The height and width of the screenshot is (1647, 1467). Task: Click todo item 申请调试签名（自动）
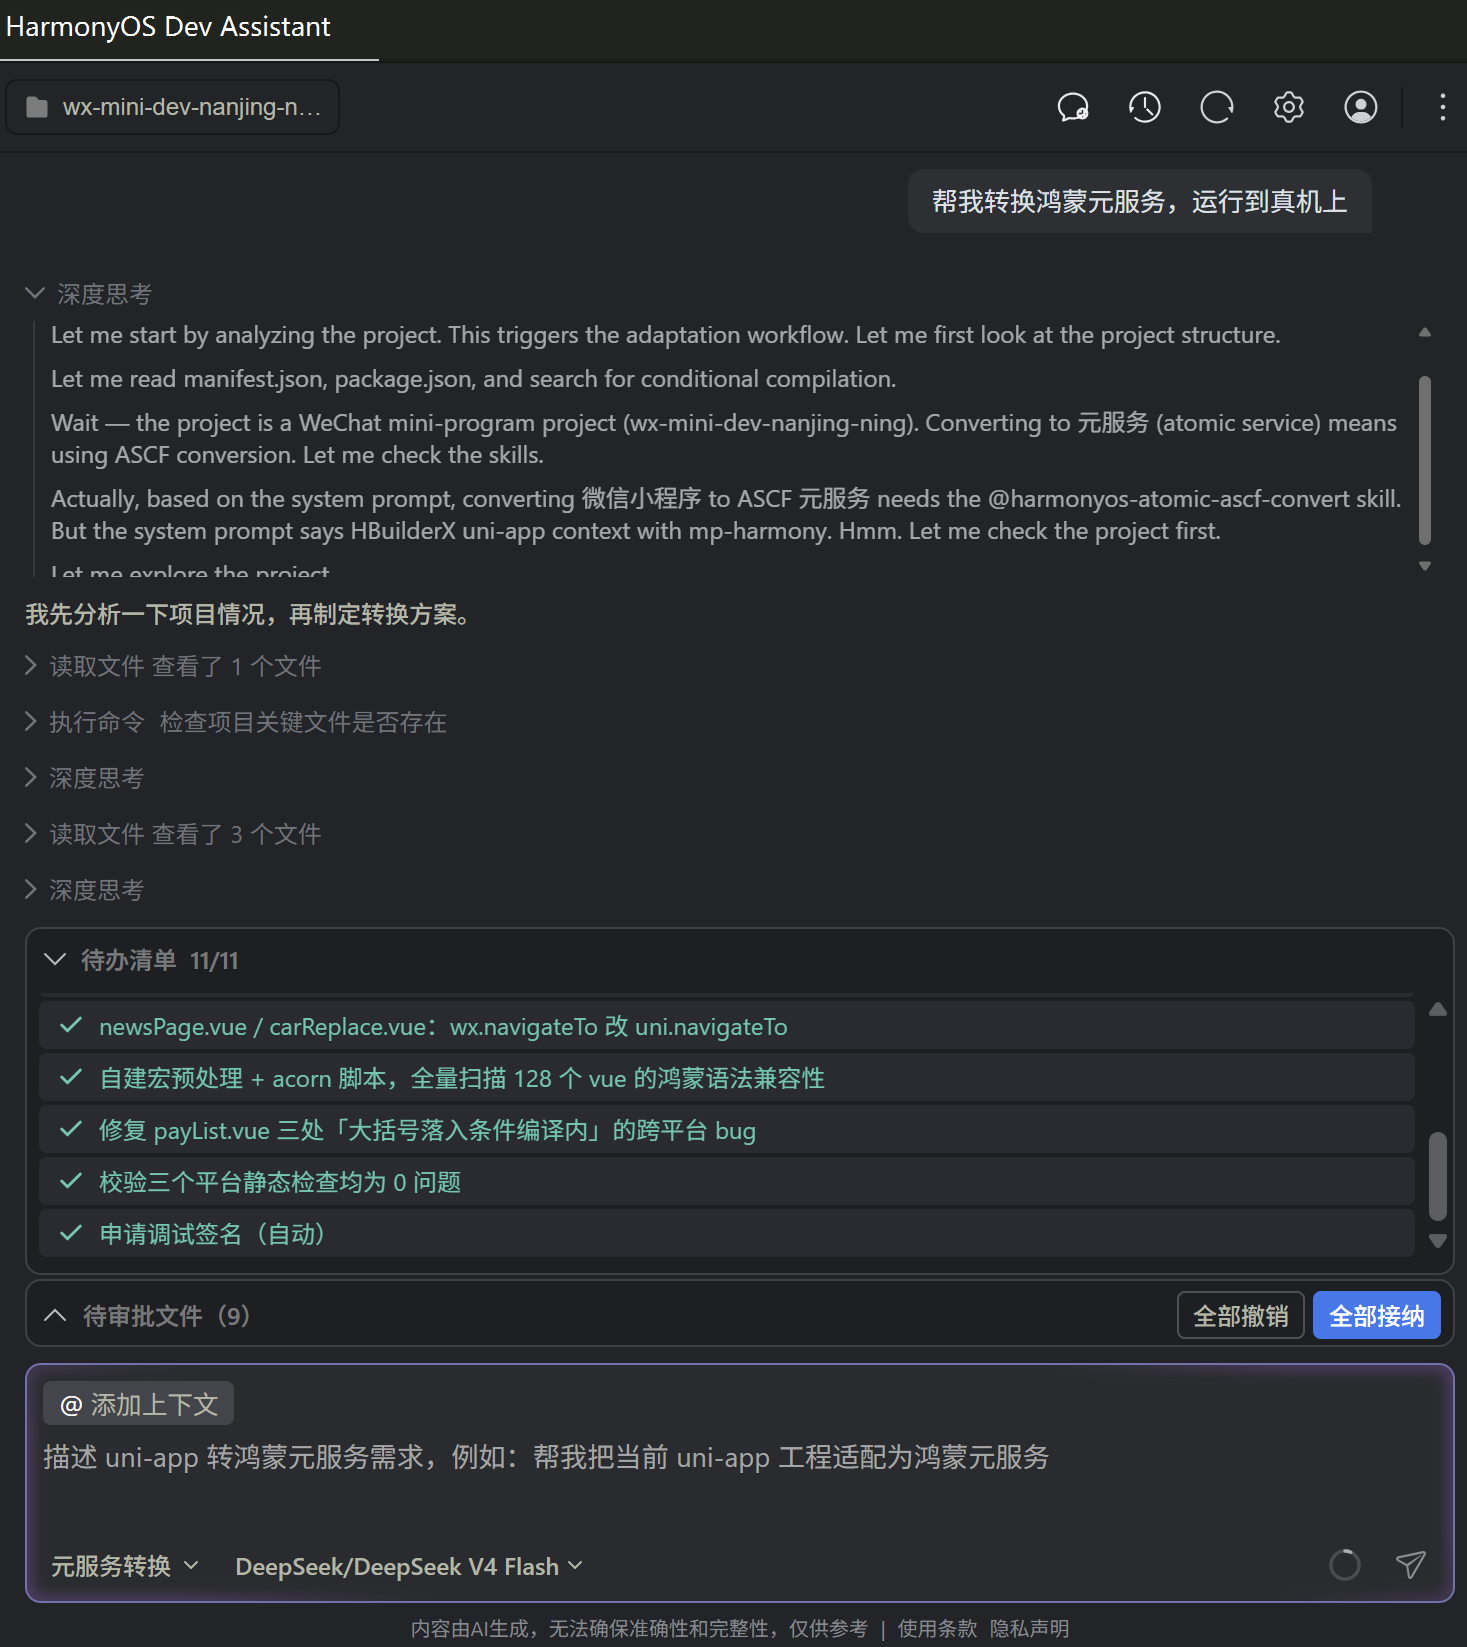click(x=727, y=1234)
